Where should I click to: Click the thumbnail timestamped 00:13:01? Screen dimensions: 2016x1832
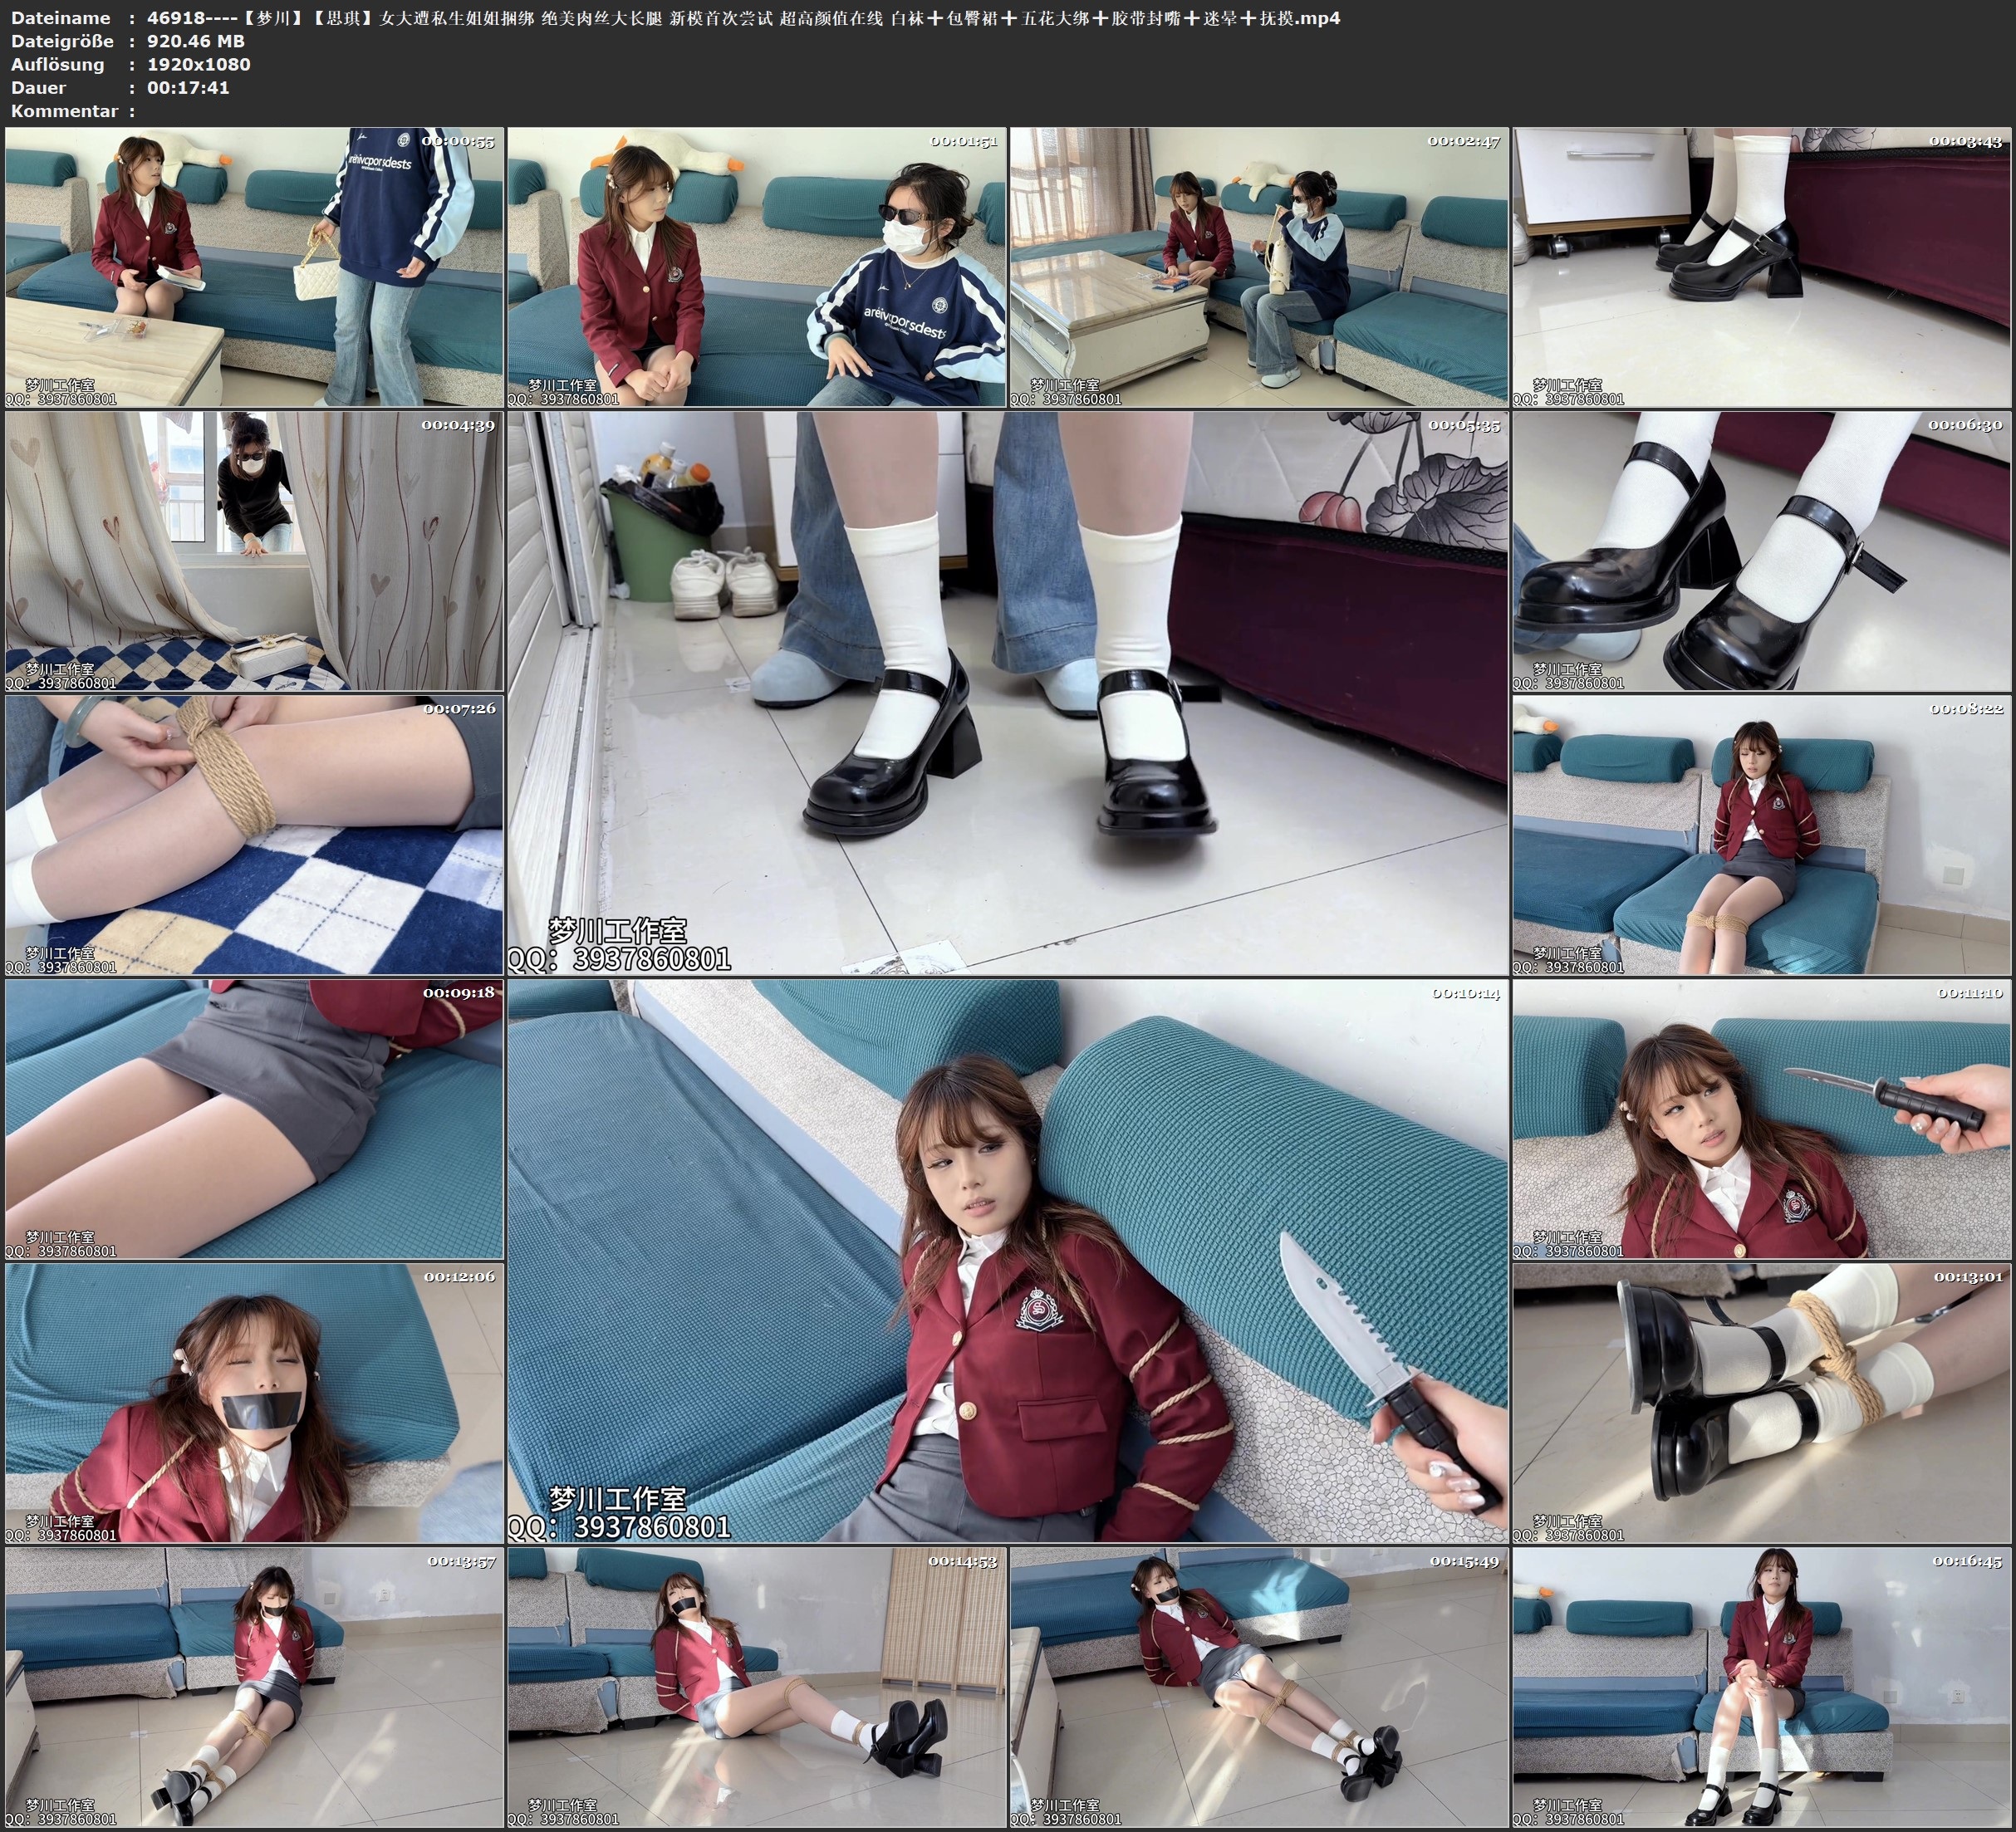(1762, 1403)
